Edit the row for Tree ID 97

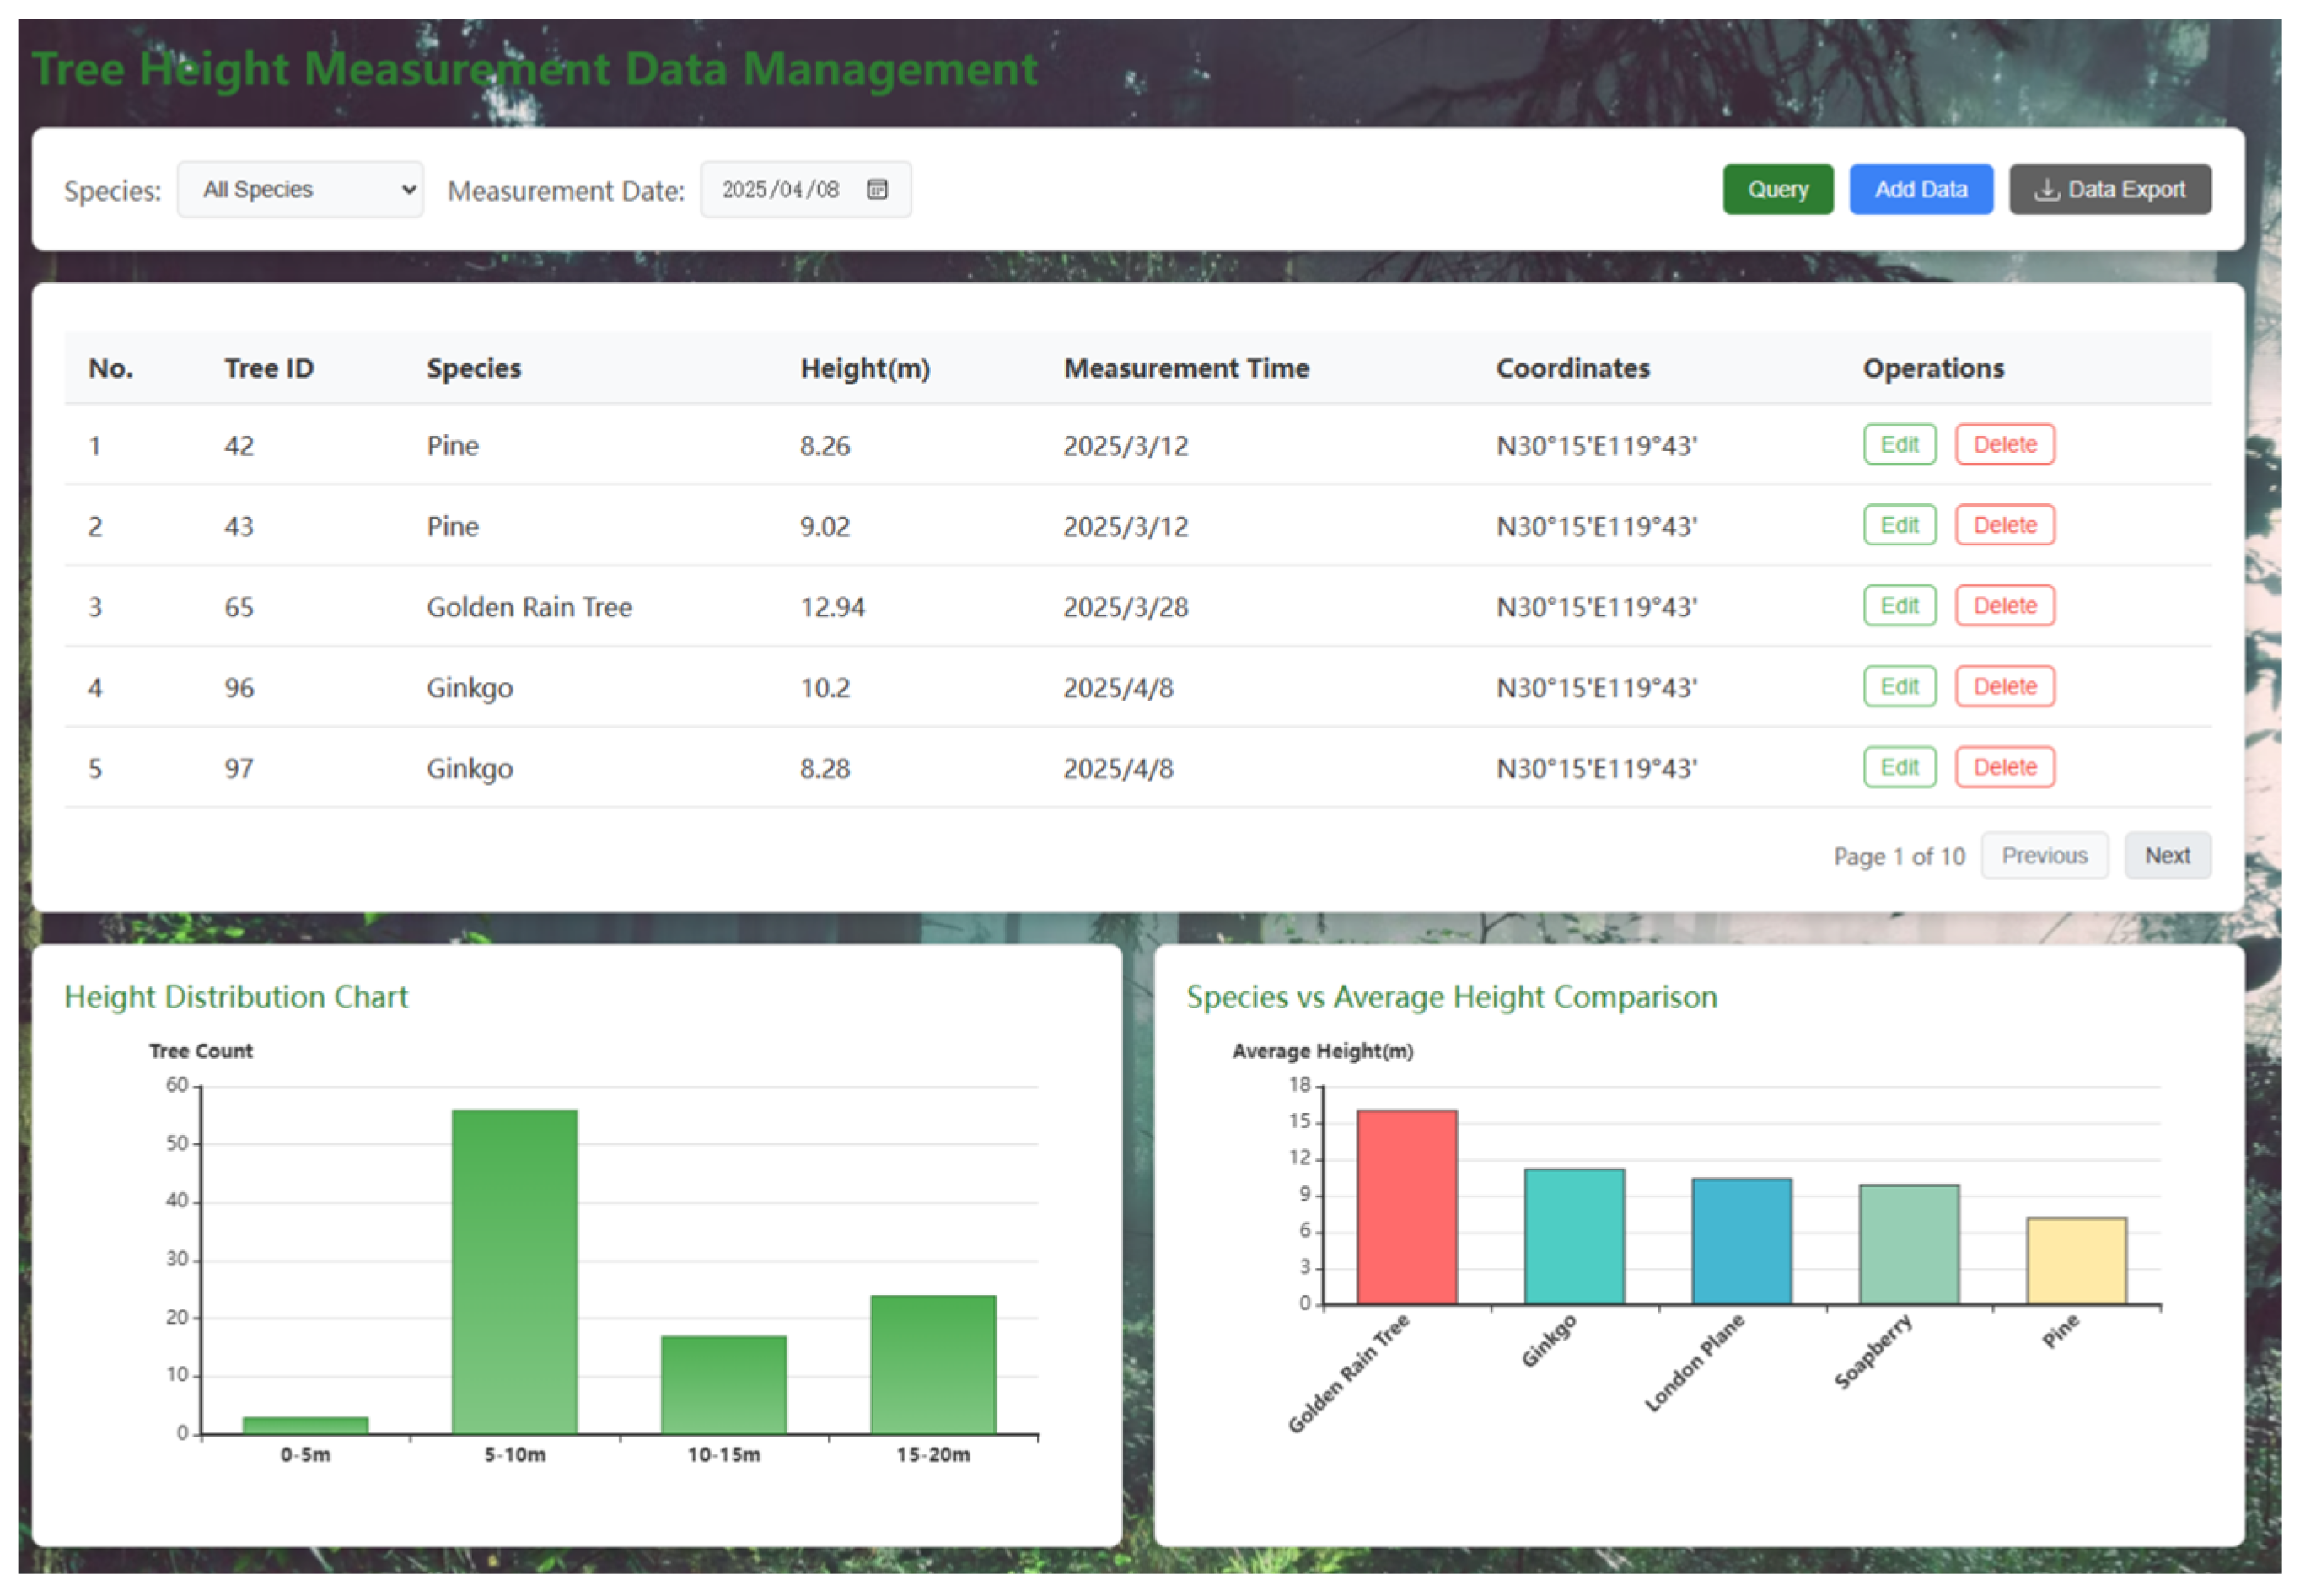click(x=1899, y=767)
